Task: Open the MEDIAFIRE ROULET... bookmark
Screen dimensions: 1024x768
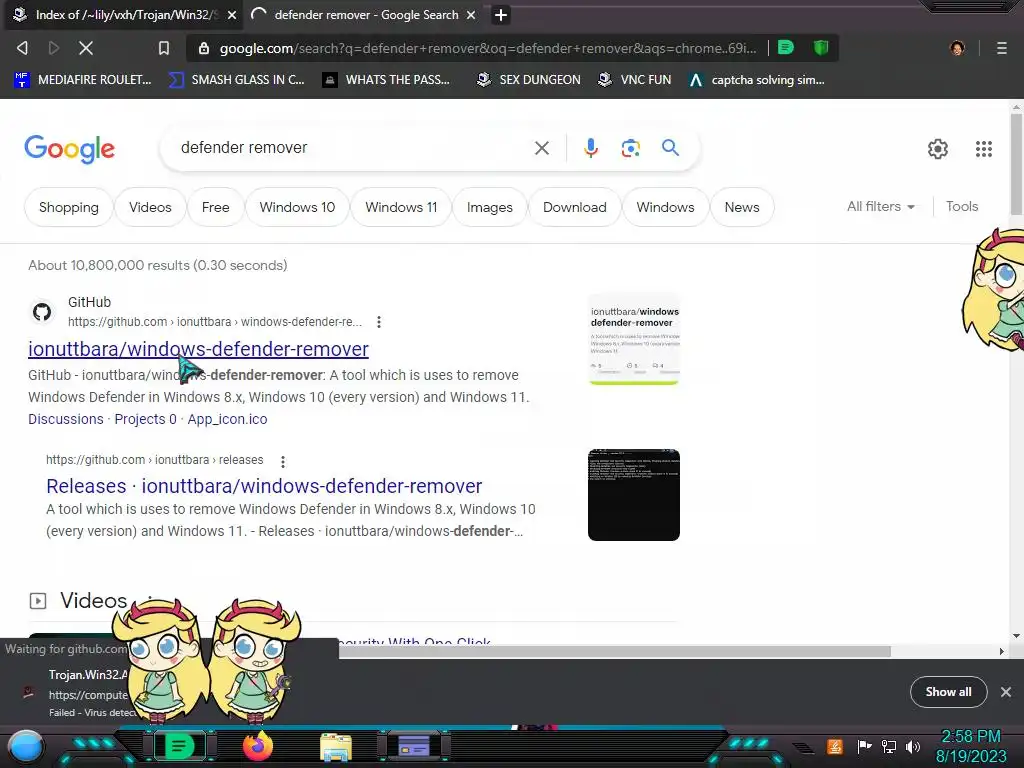Action: [x=83, y=80]
